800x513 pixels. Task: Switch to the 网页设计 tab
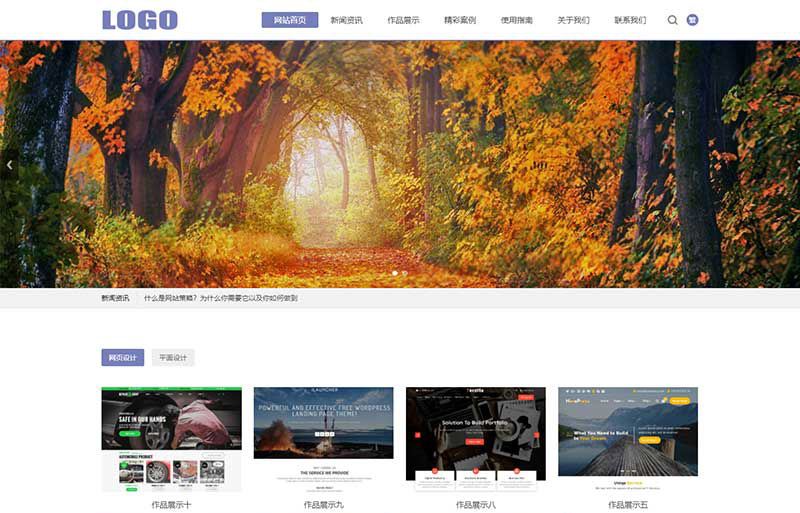pyautogui.click(x=122, y=358)
